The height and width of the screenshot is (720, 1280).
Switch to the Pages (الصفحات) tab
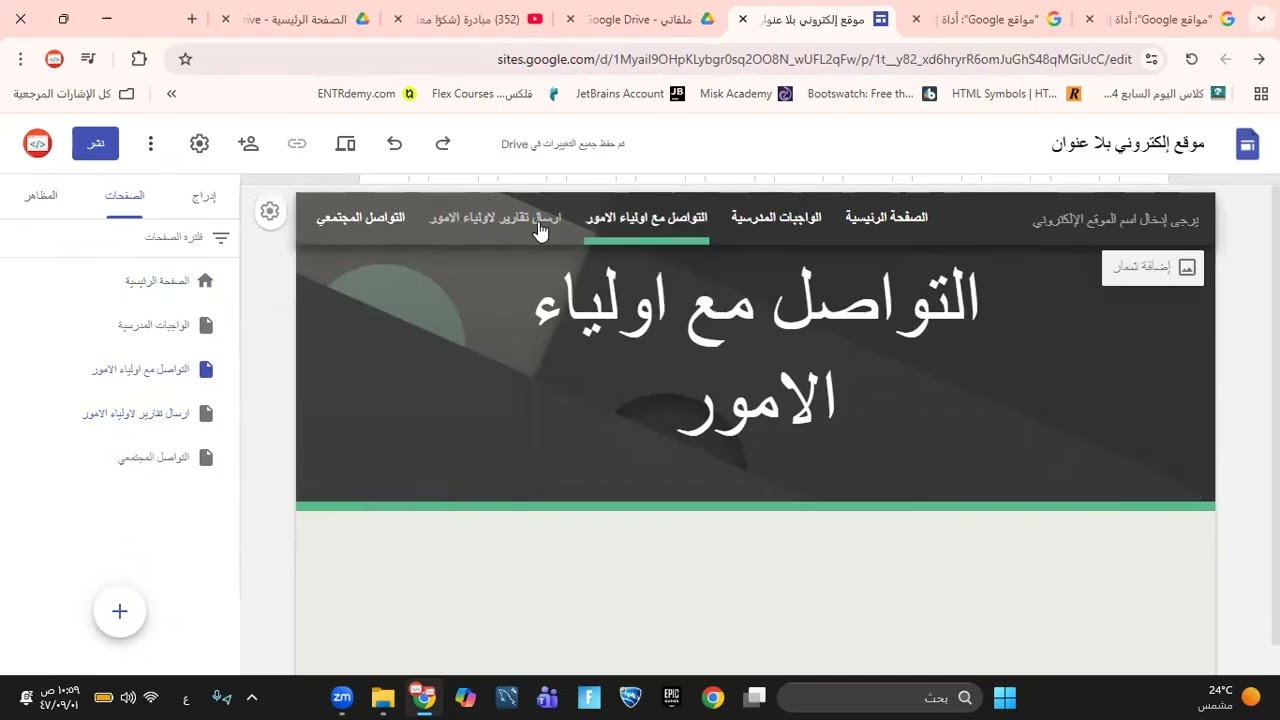pyautogui.click(x=124, y=196)
